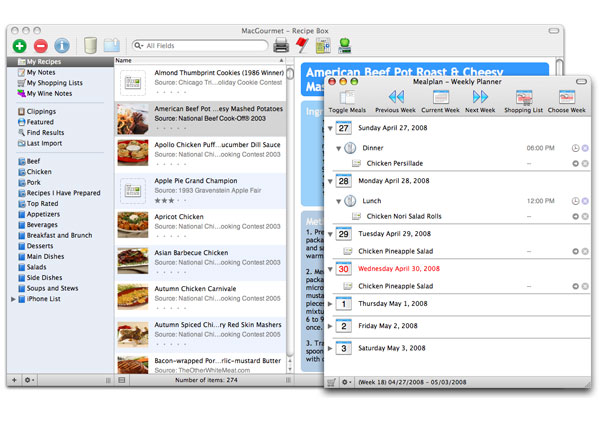Expand Friday May 2 day
The width and height of the screenshot is (600, 442).
tap(330, 326)
